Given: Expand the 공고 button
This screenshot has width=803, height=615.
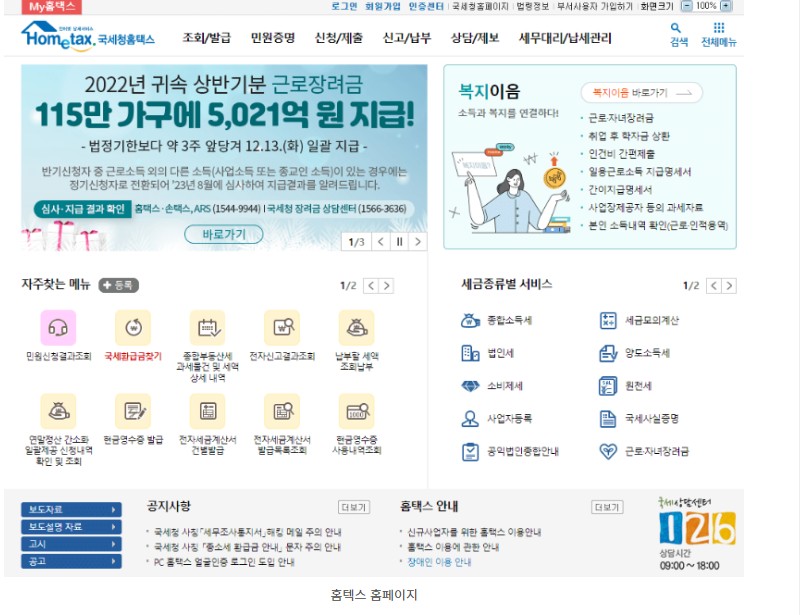Looking at the screenshot, I should [x=71, y=562].
